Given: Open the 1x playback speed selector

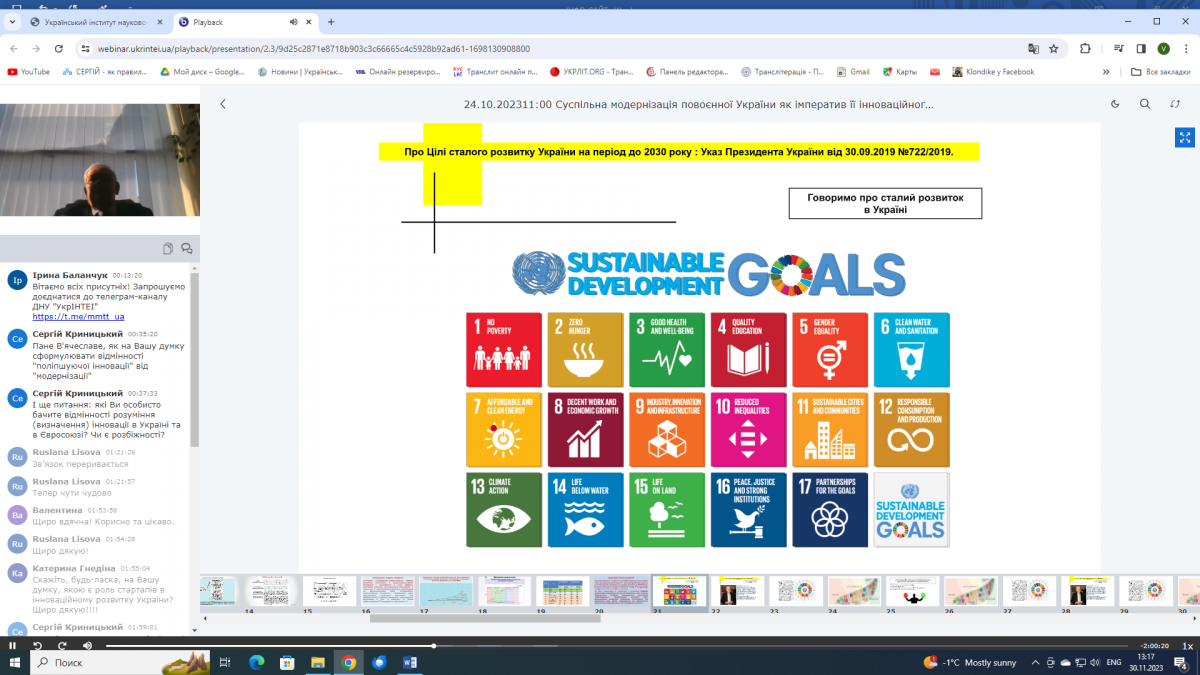Looking at the screenshot, I should point(1187,646).
